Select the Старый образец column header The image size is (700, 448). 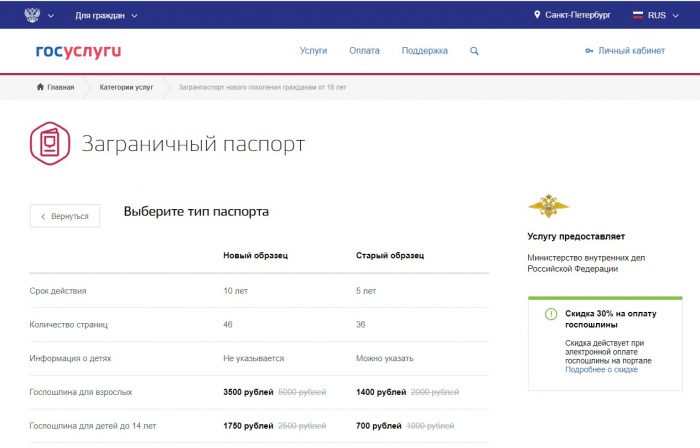click(x=390, y=255)
